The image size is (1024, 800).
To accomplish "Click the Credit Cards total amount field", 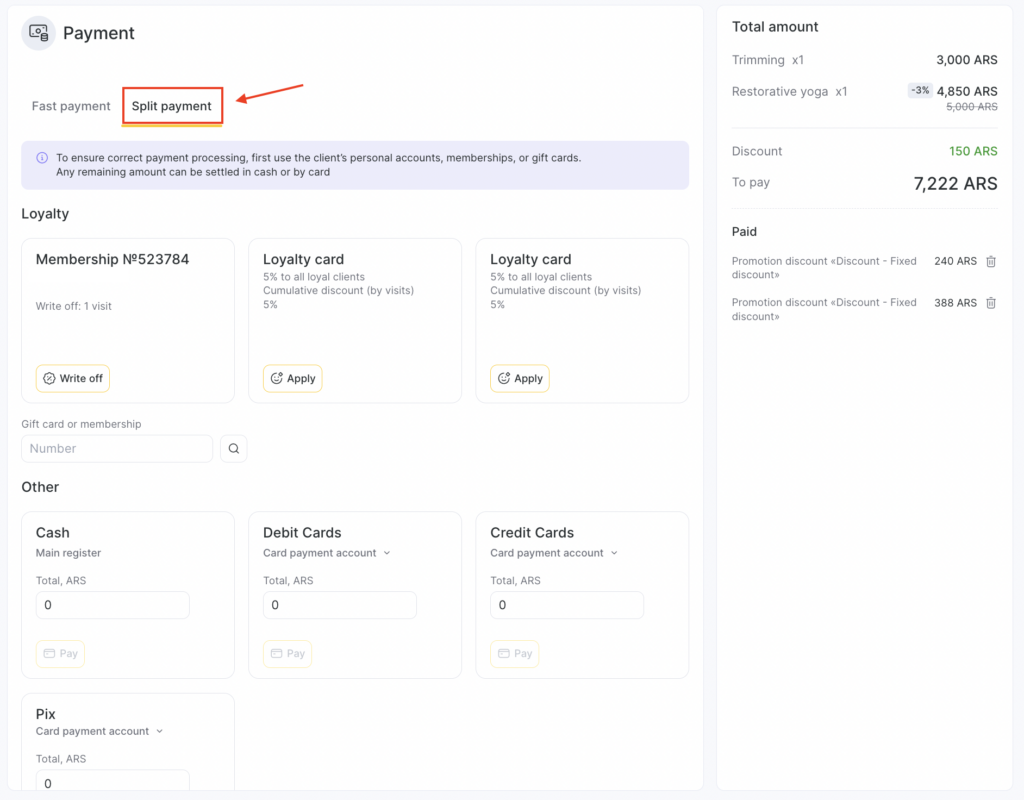I will (x=566, y=605).
